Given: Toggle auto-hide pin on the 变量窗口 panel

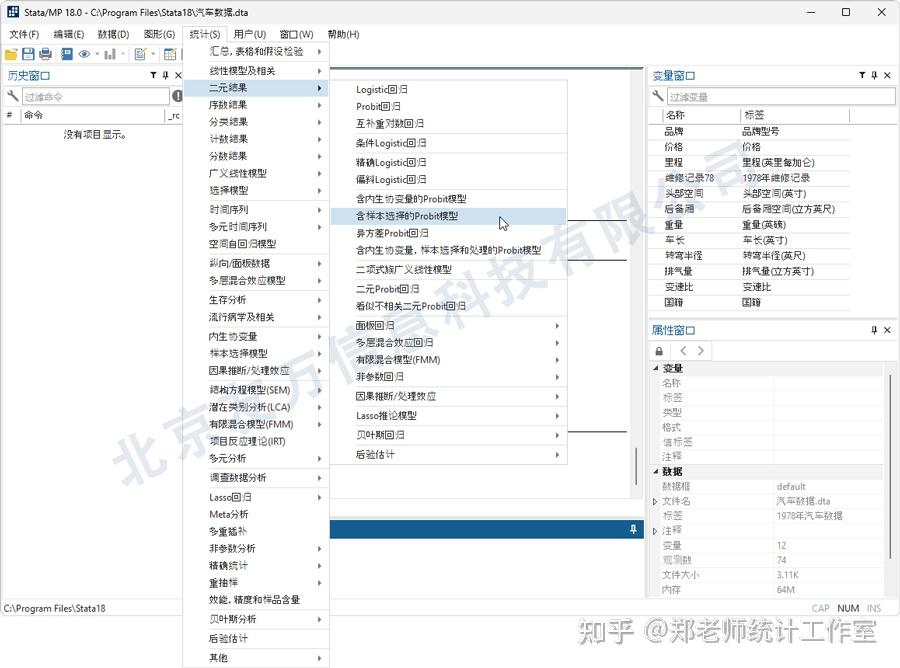Looking at the screenshot, I should (x=874, y=75).
